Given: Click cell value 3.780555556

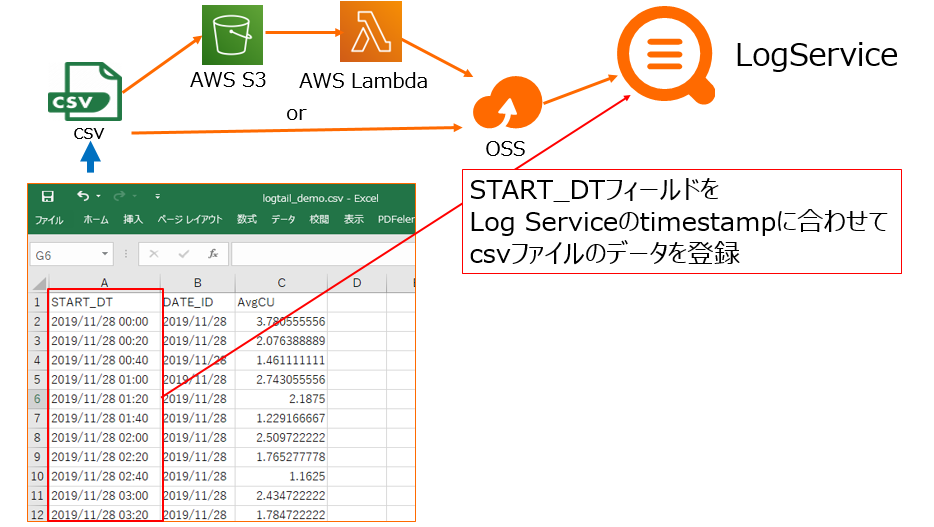Looking at the screenshot, I should (x=281, y=322).
